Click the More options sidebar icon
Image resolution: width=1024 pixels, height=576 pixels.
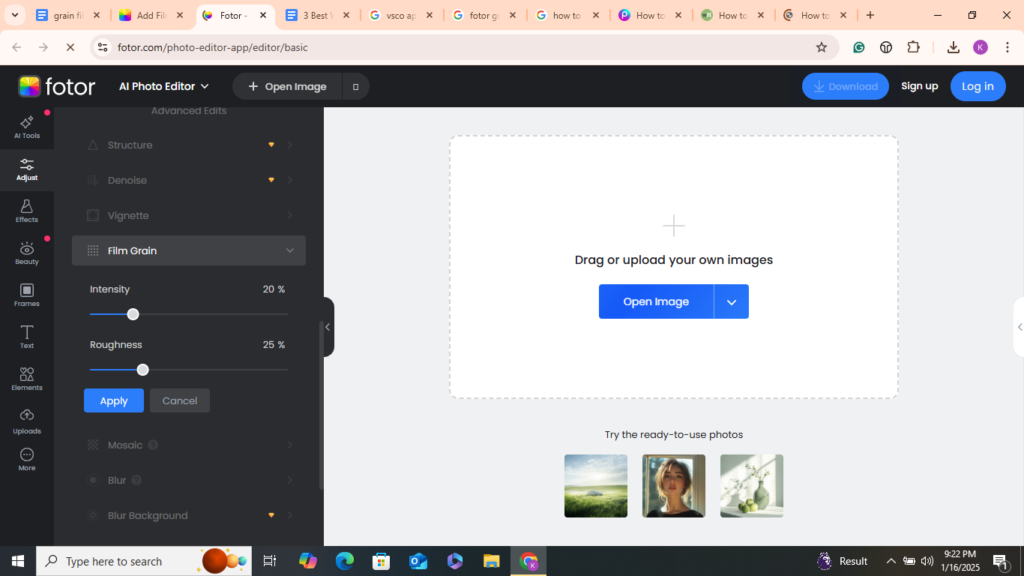pos(27,460)
